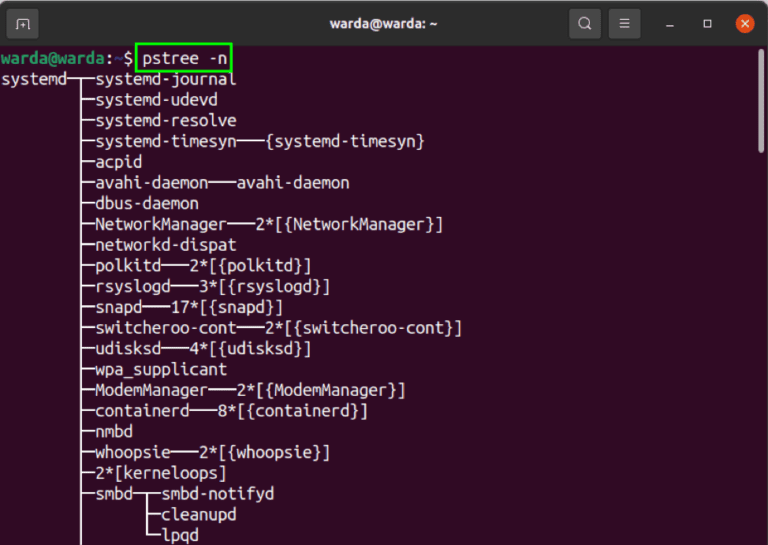This screenshot has height=545, width=768.
Task: Click the pstree -n command text
Action: point(185,58)
